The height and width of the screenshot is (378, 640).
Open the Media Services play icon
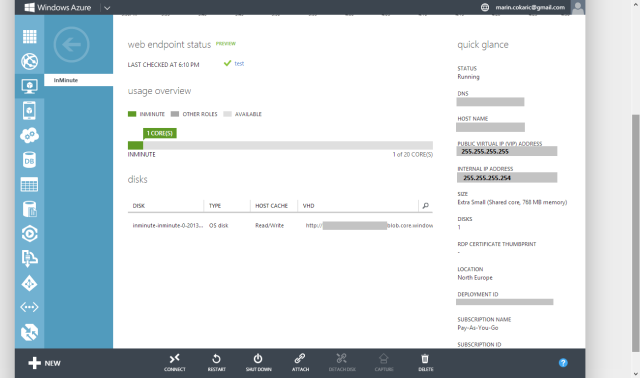(29, 233)
